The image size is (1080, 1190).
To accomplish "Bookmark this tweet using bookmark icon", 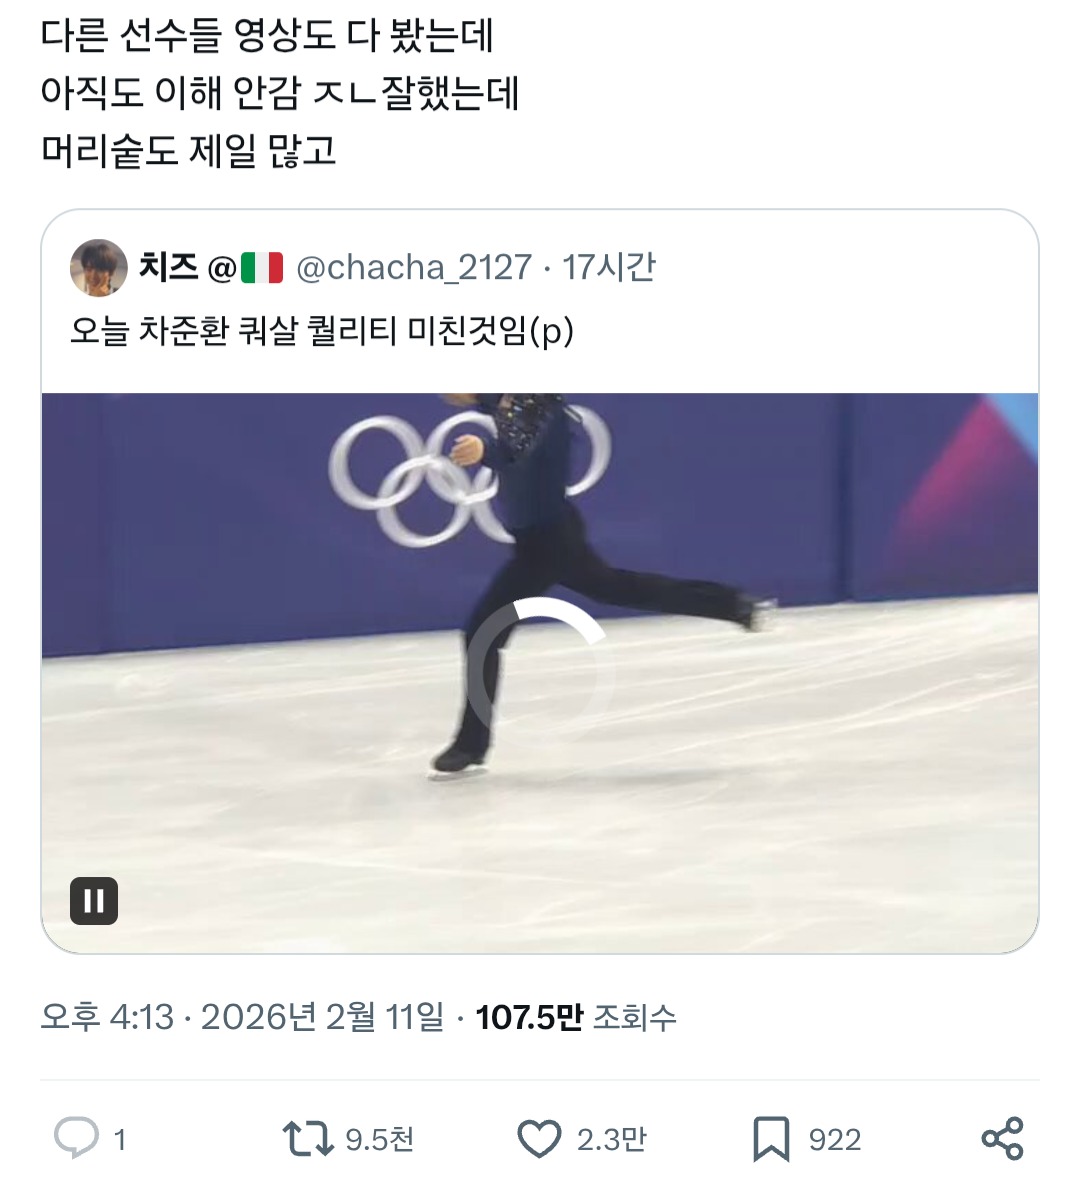I will pos(770,1139).
